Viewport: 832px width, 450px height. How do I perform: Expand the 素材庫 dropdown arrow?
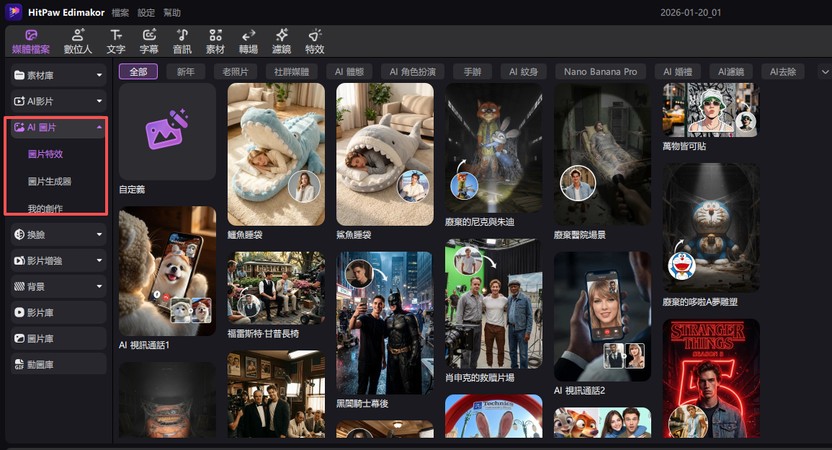point(99,75)
